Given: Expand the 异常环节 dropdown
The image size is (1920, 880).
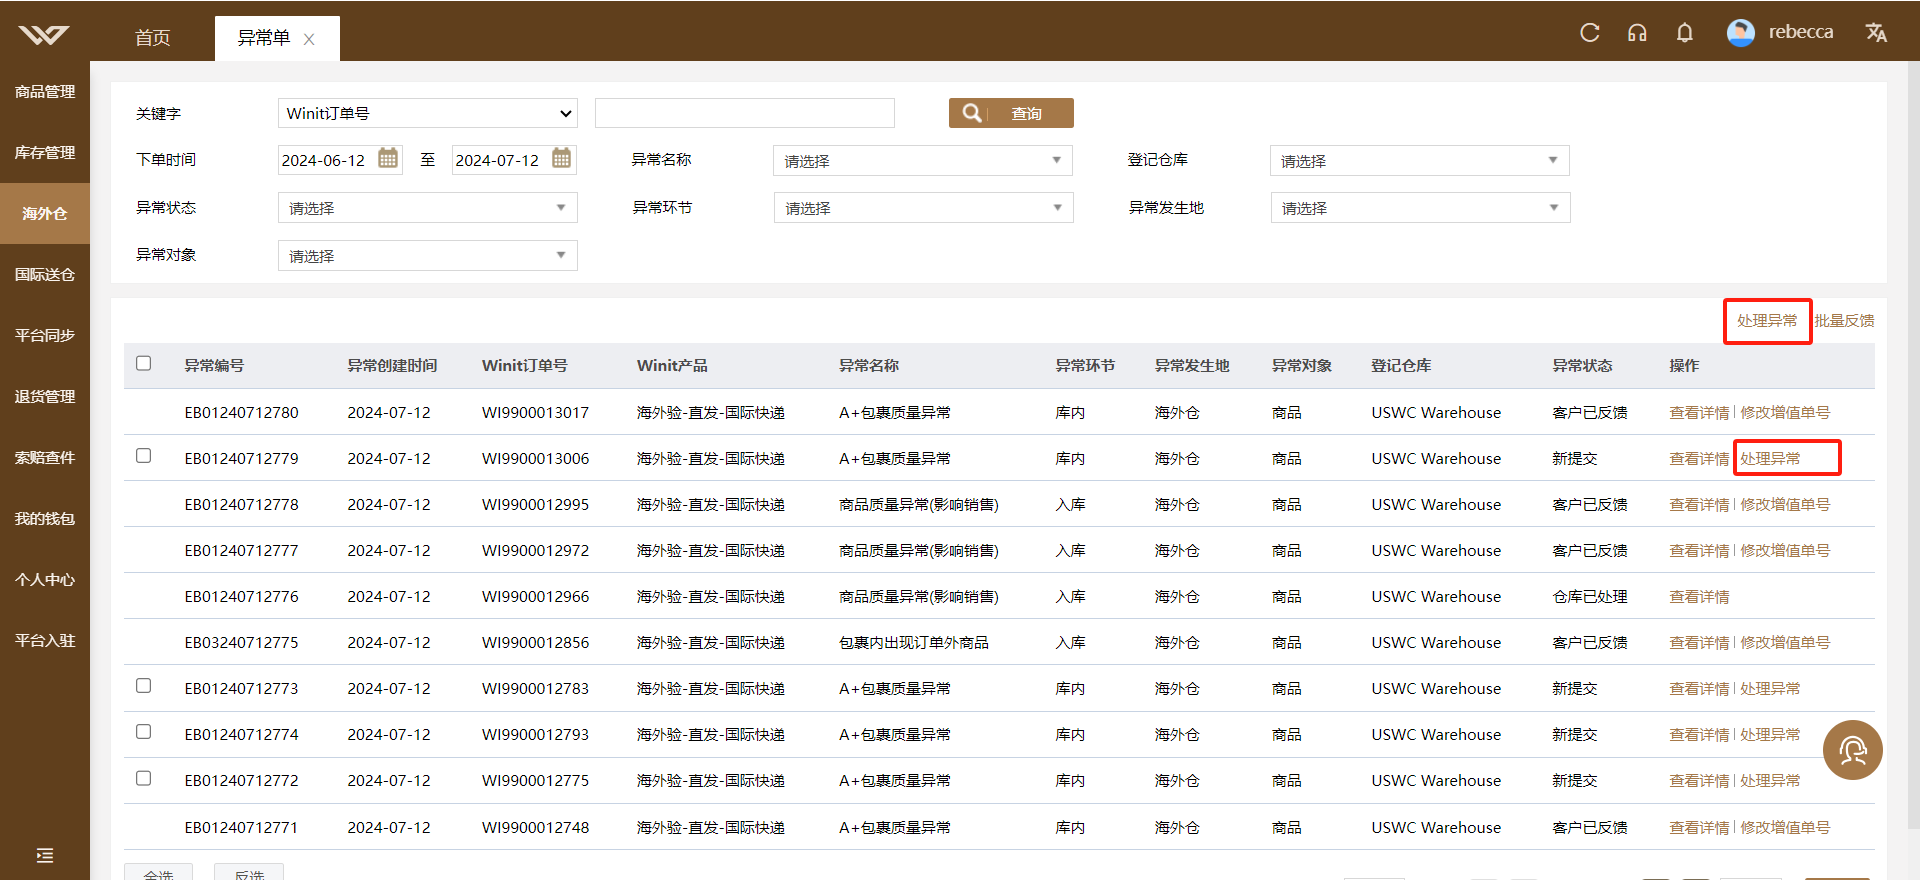Looking at the screenshot, I should pyautogui.click(x=923, y=208).
